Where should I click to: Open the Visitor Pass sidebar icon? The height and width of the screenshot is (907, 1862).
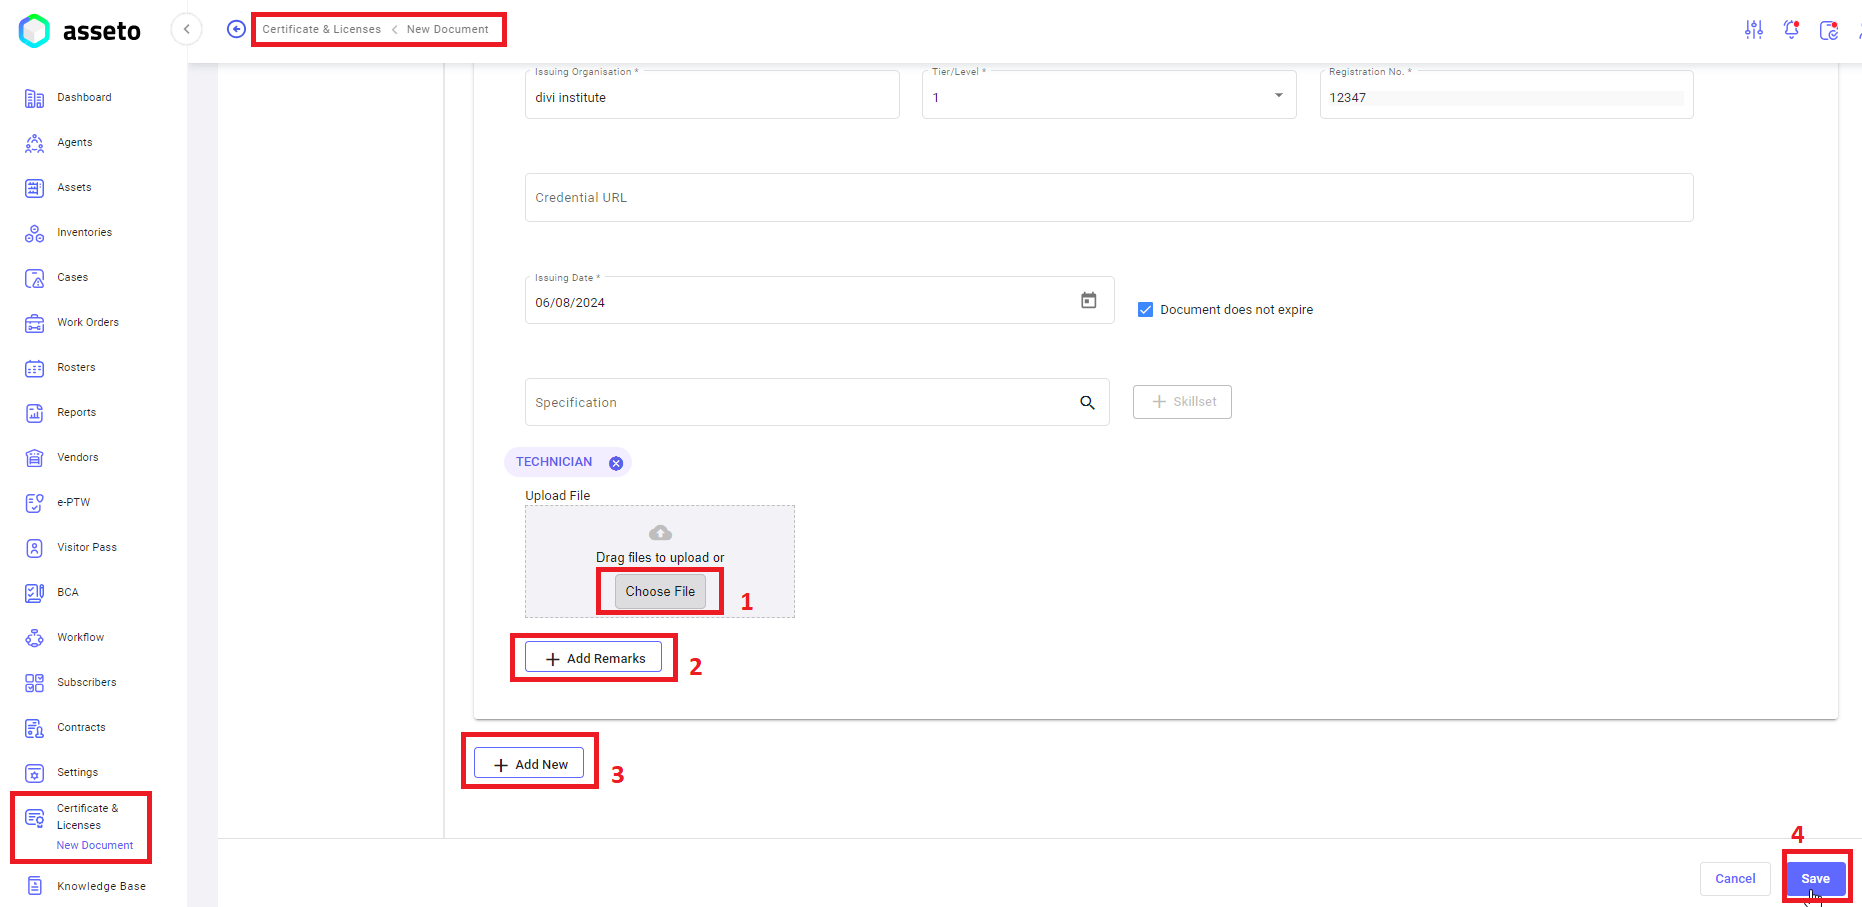point(34,548)
